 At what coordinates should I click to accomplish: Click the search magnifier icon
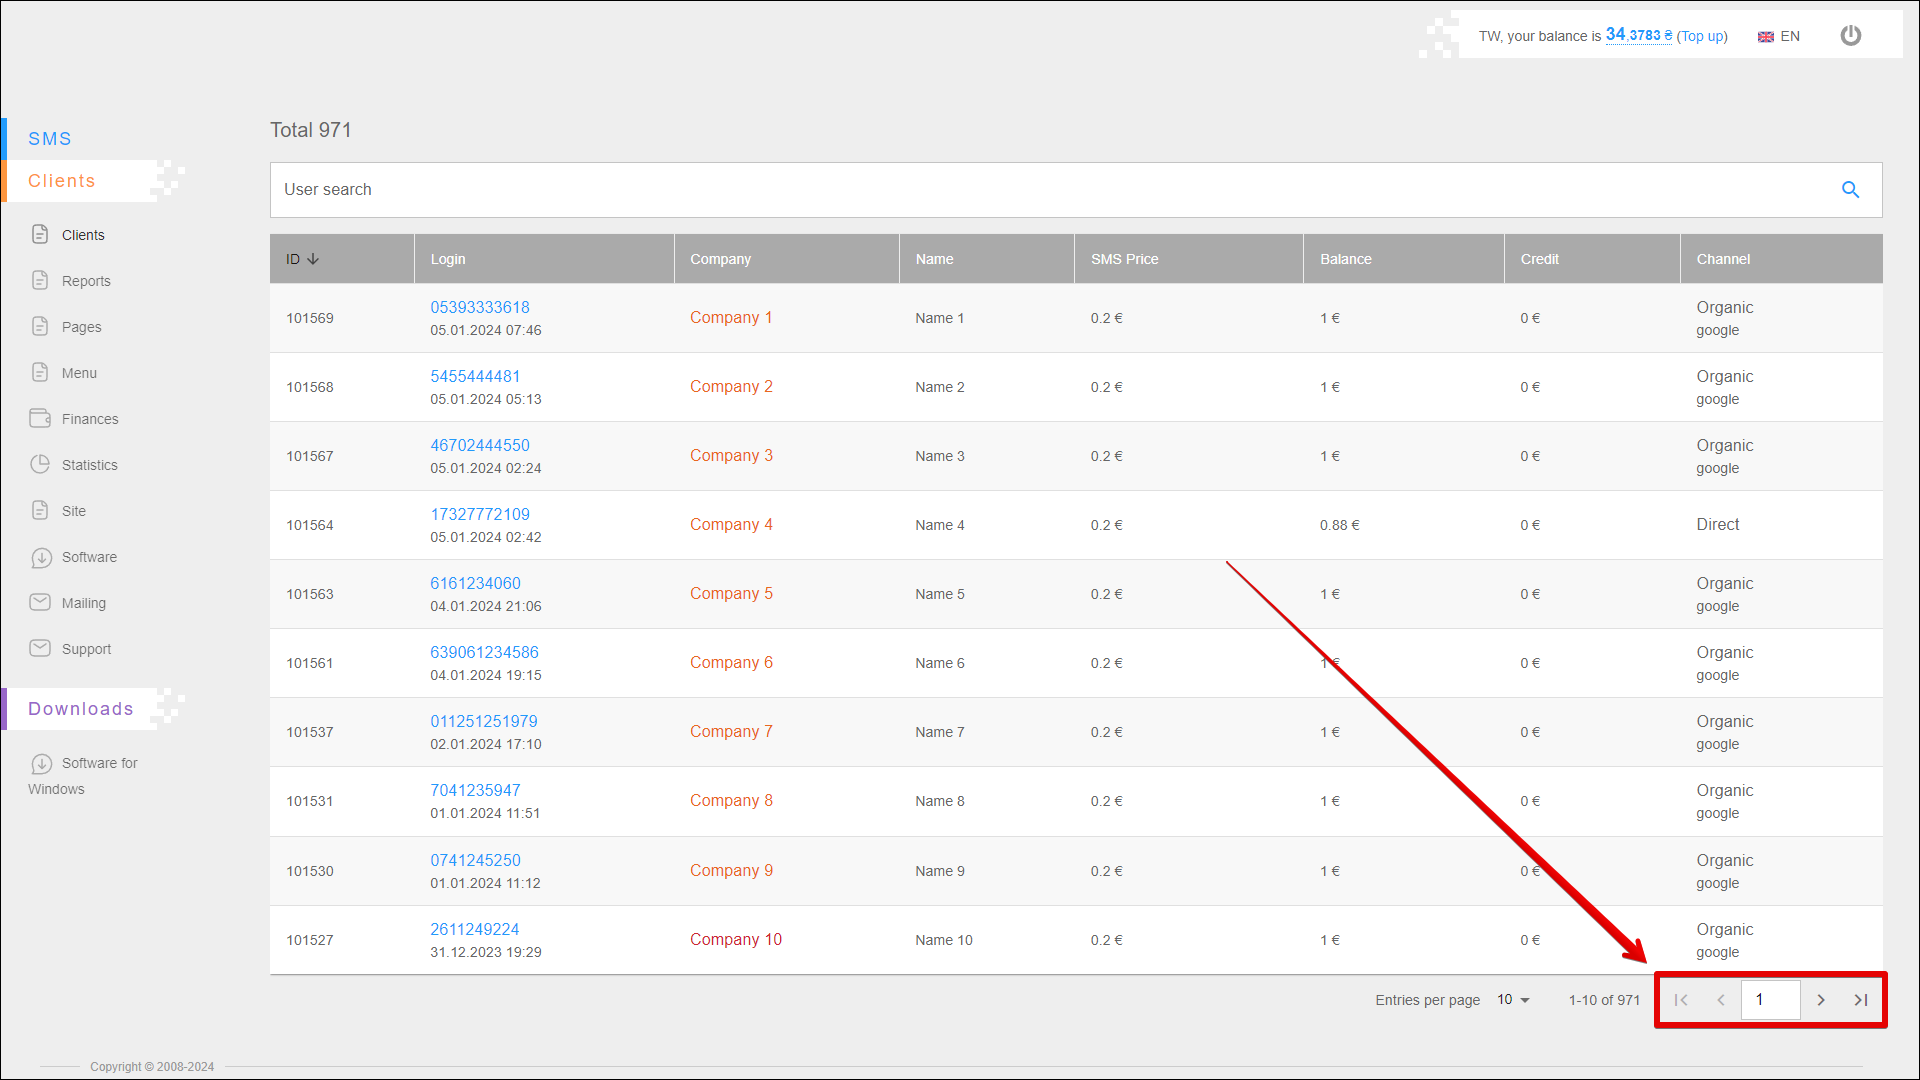click(1850, 190)
